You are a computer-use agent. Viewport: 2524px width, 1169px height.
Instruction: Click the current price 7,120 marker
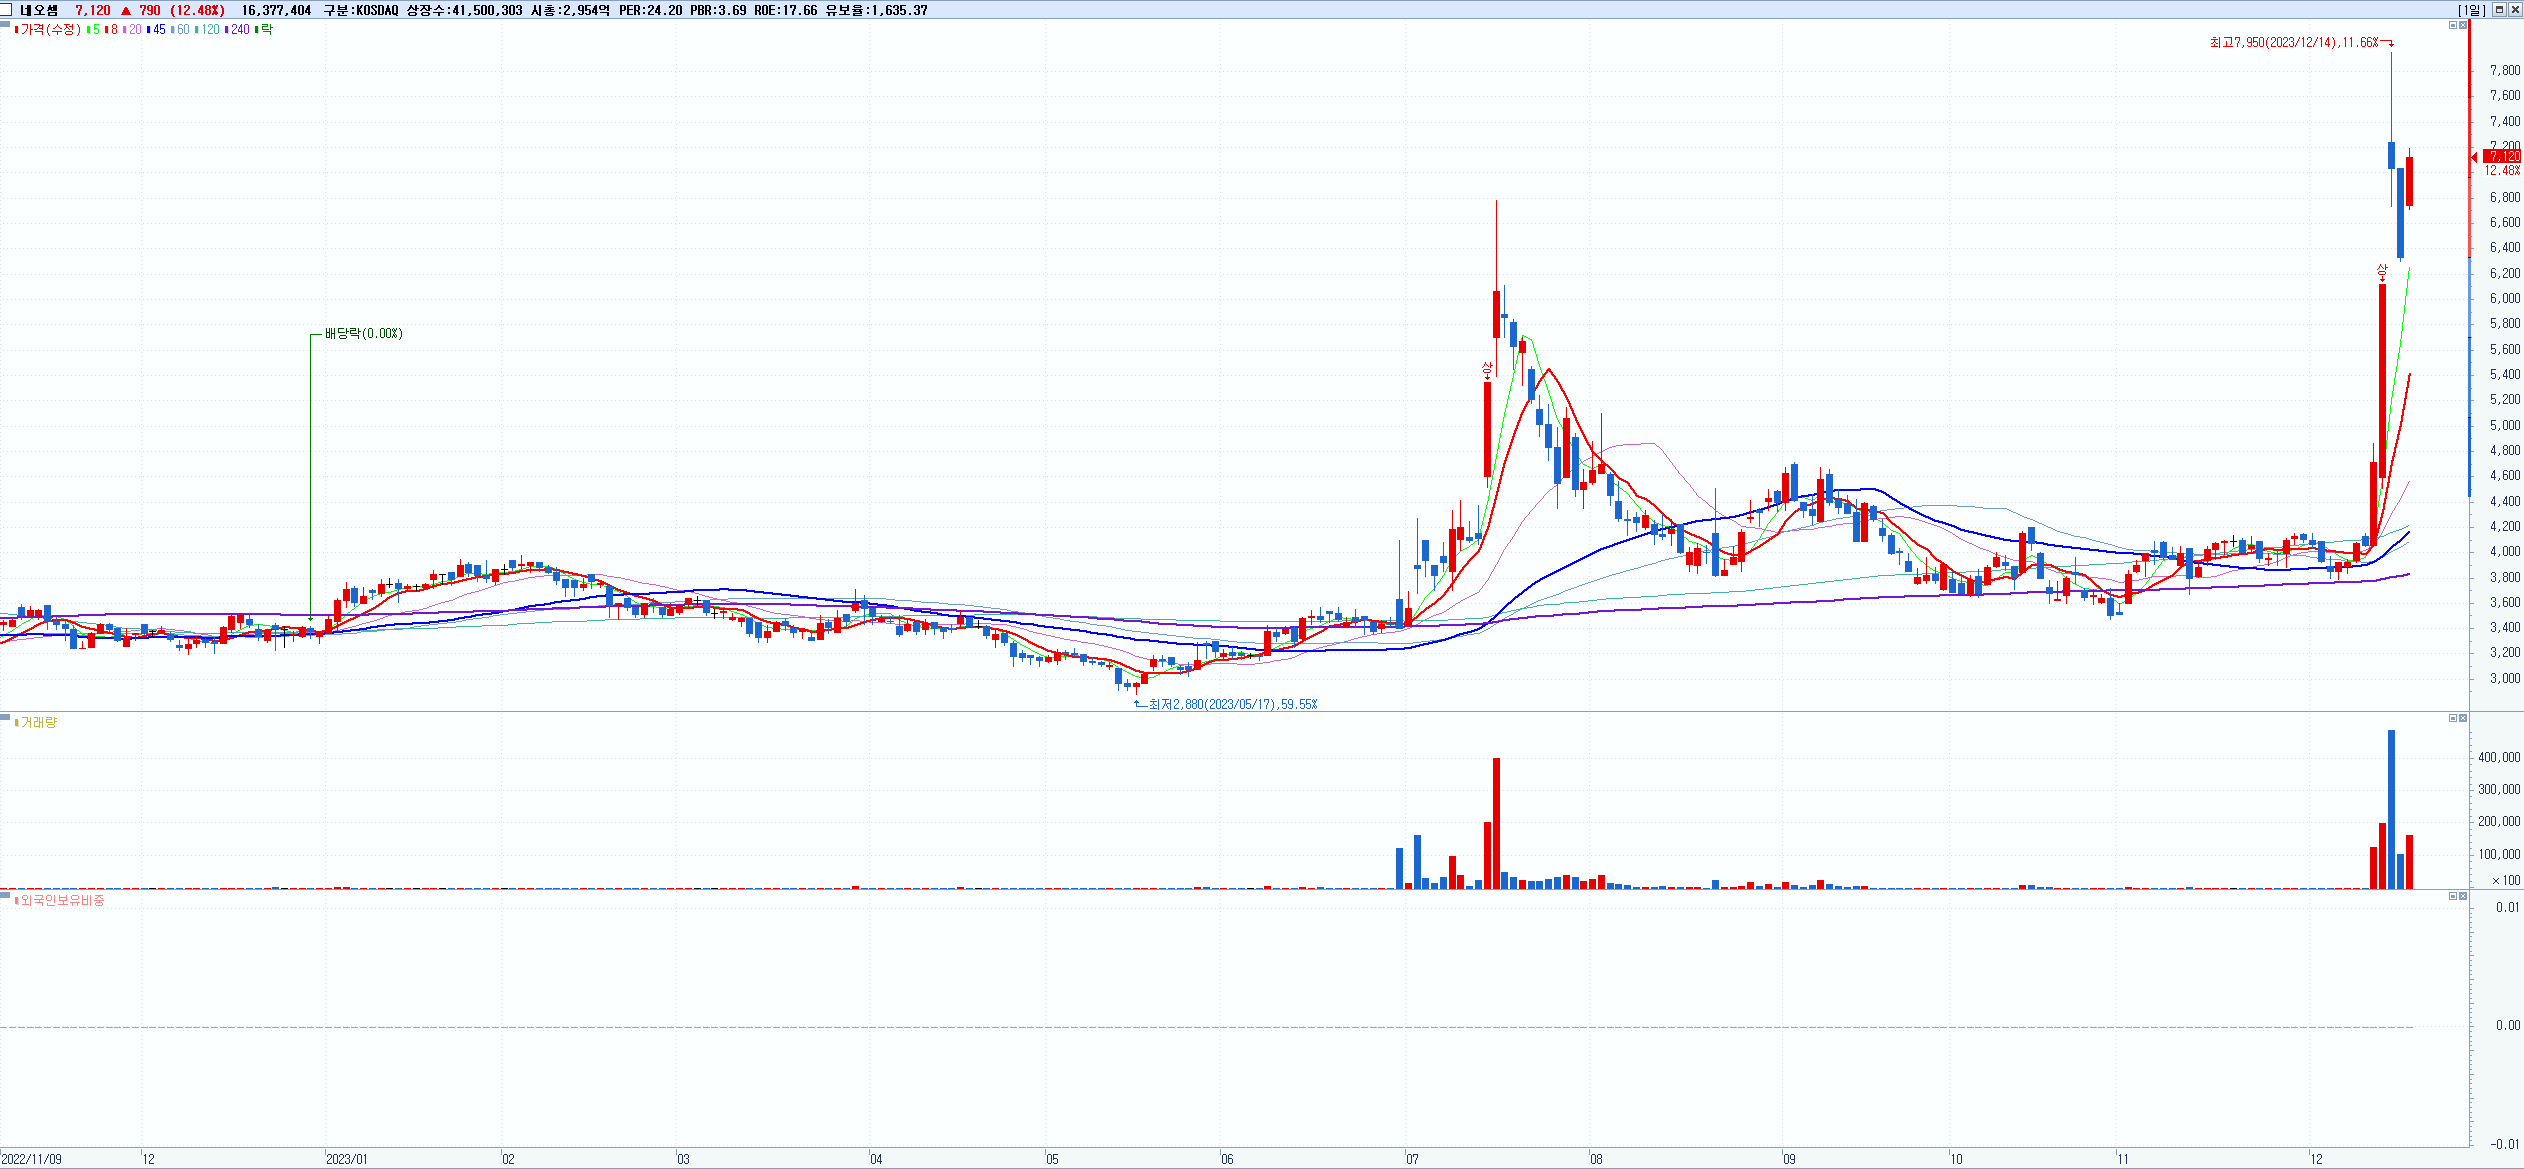click(x=2503, y=156)
